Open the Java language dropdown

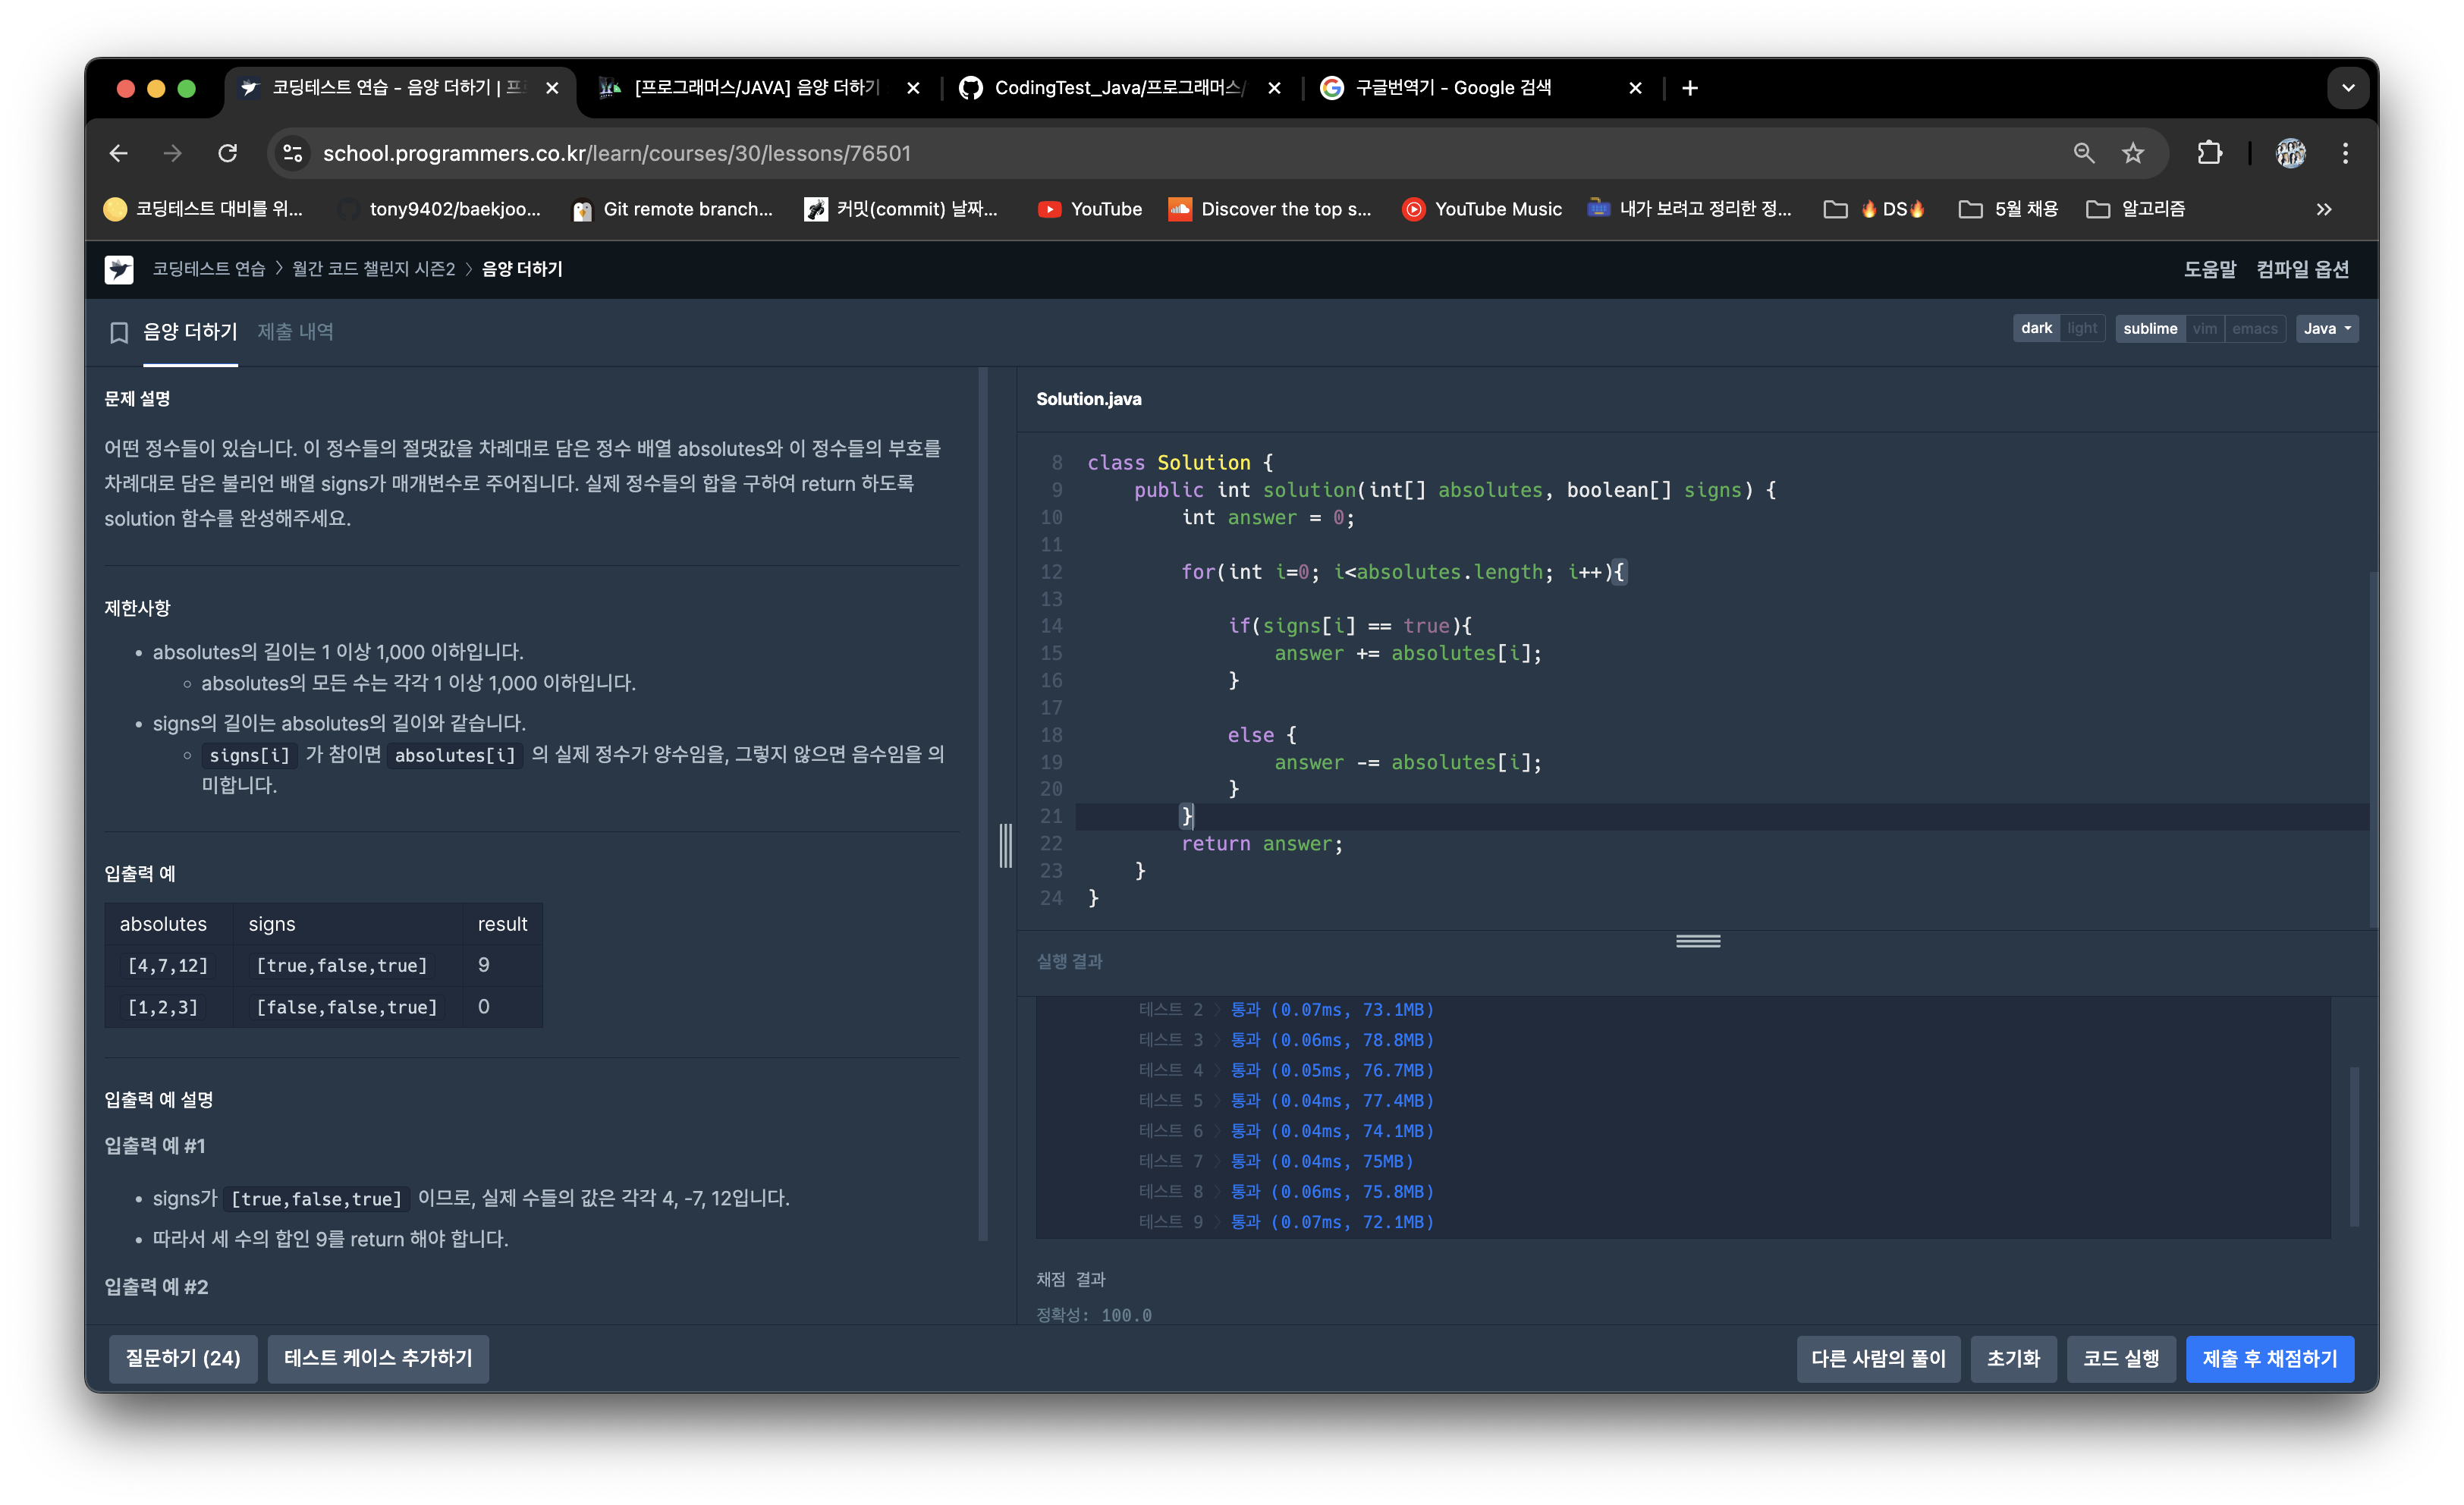[x=2327, y=328]
